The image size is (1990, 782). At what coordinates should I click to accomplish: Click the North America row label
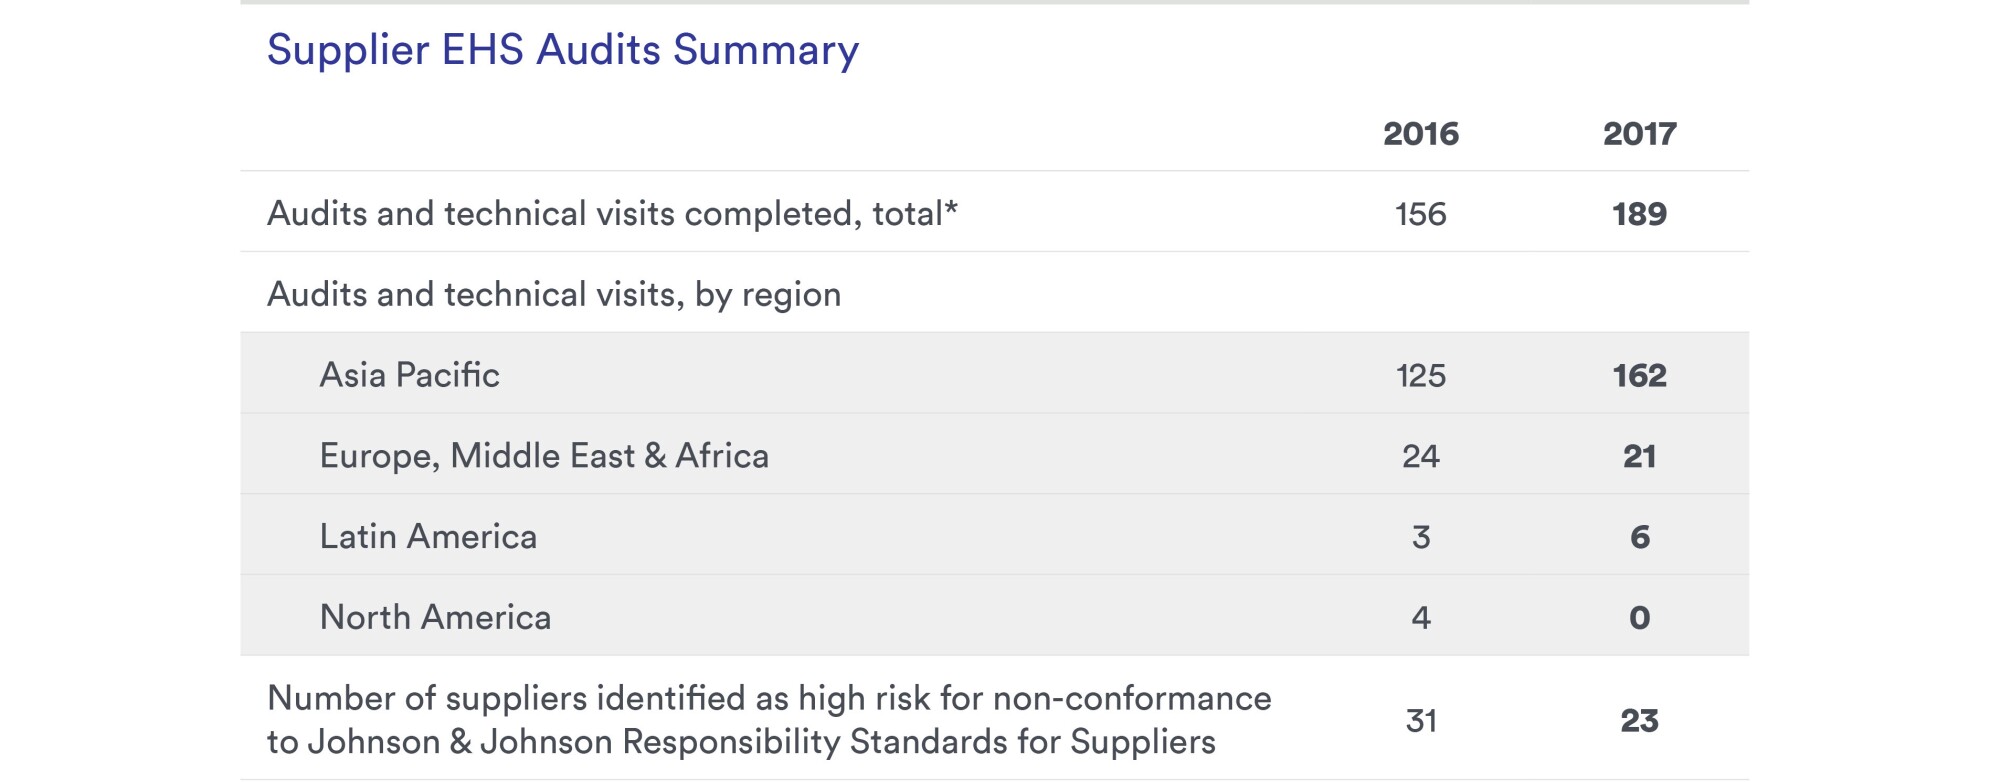click(435, 618)
